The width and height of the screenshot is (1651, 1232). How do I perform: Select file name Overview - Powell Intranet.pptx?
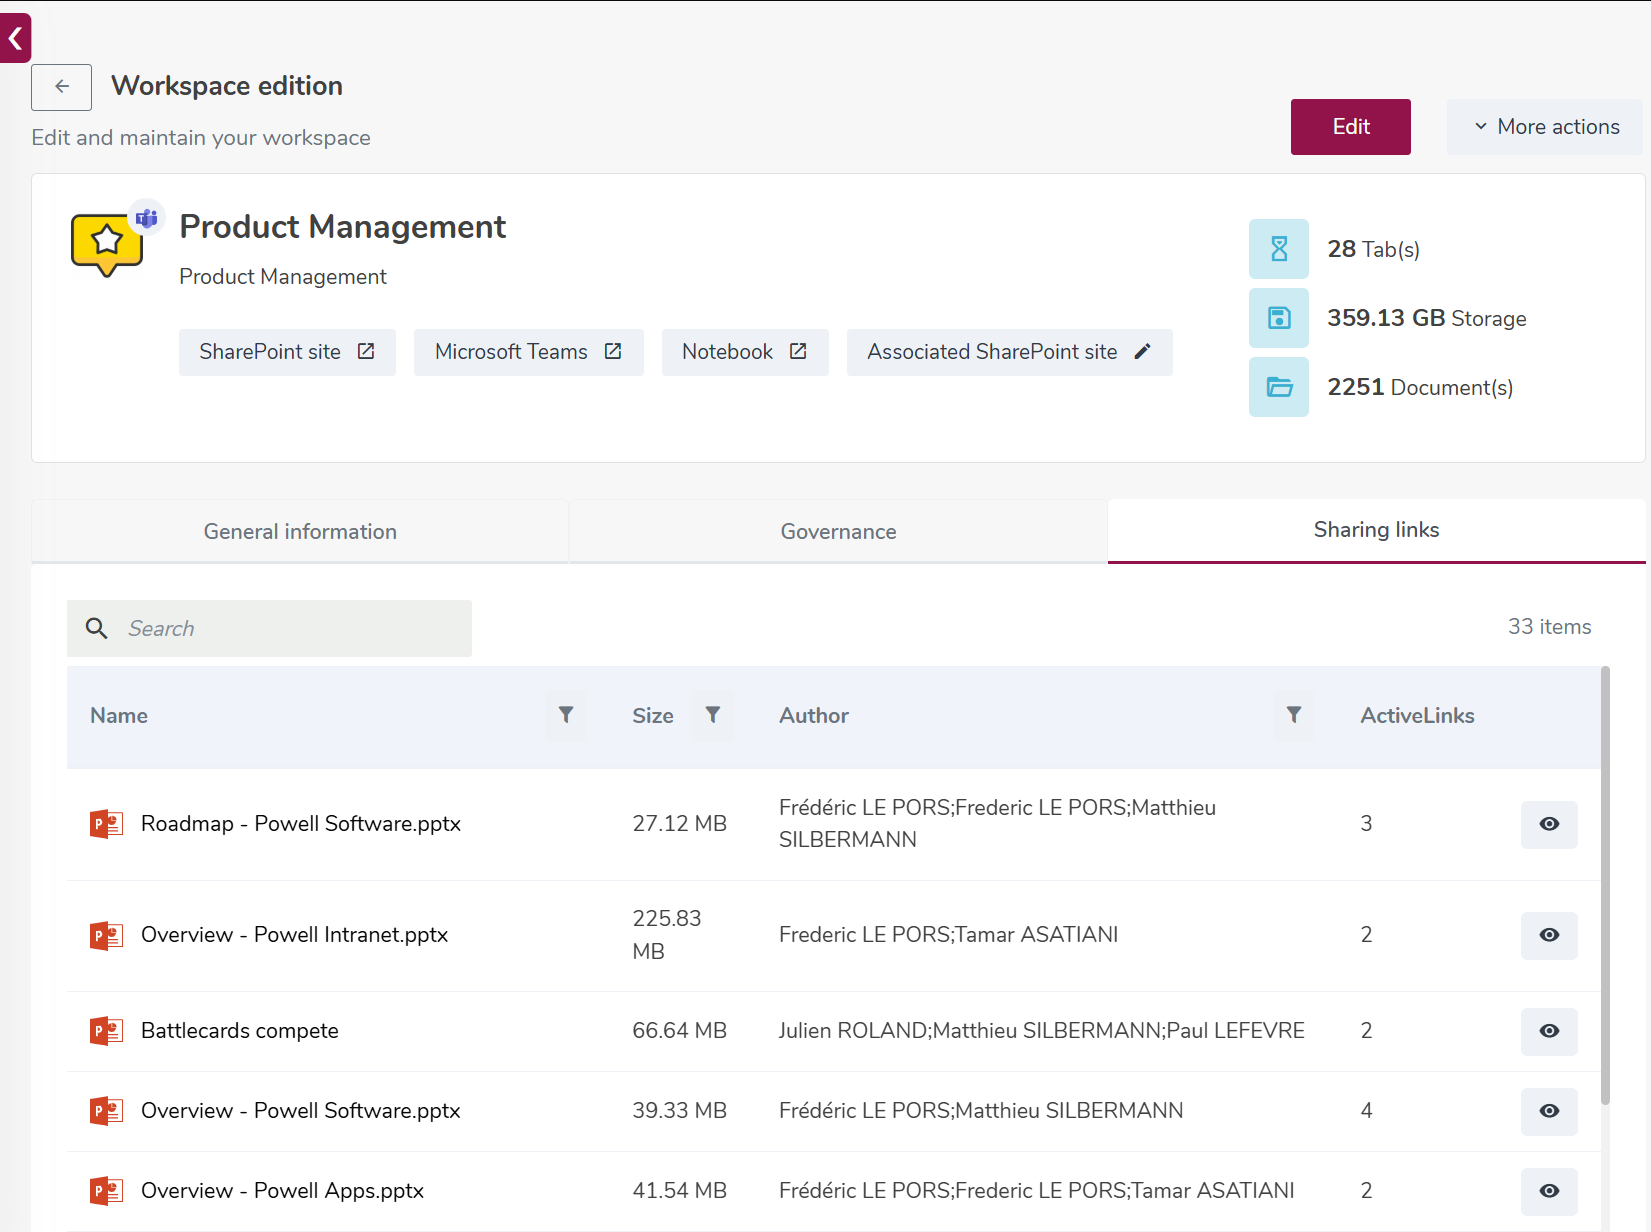pyautogui.click(x=294, y=935)
